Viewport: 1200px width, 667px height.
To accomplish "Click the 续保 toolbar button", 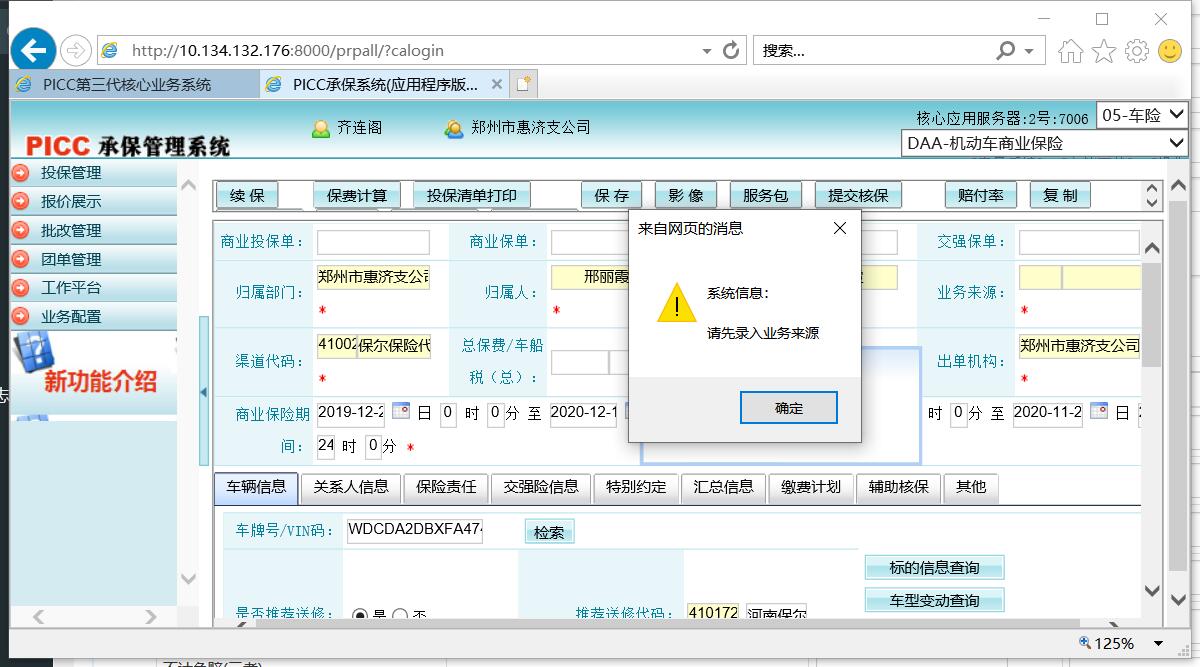I will click(x=247, y=196).
